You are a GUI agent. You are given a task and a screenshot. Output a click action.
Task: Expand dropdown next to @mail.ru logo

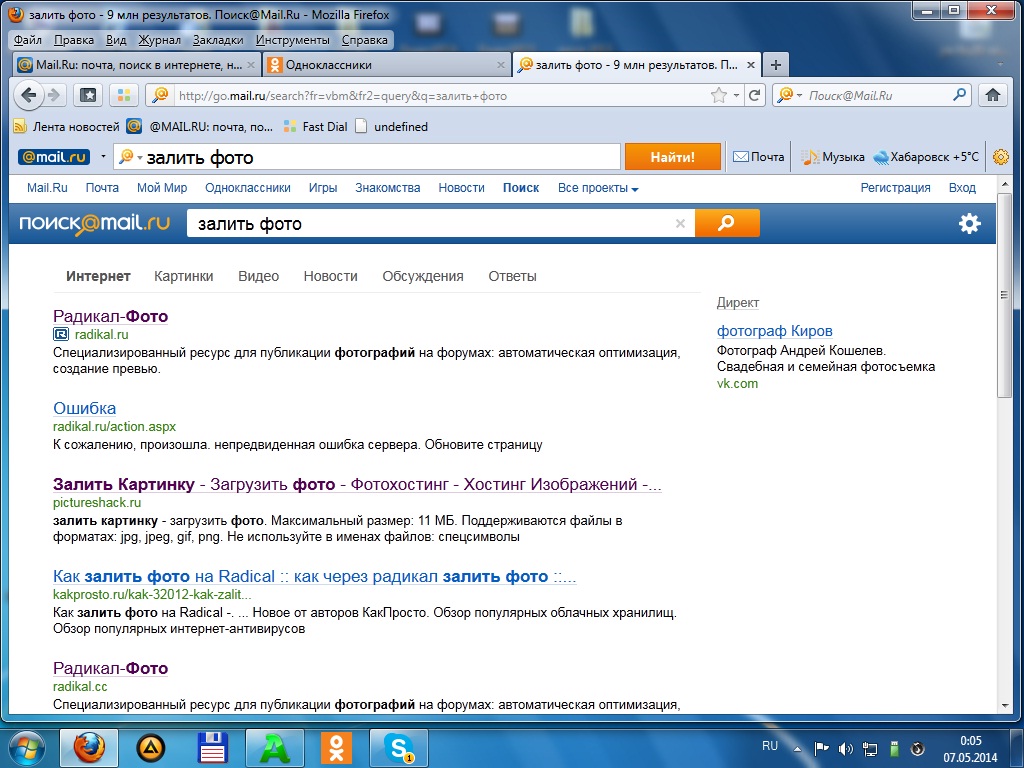click(x=103, y=157)
